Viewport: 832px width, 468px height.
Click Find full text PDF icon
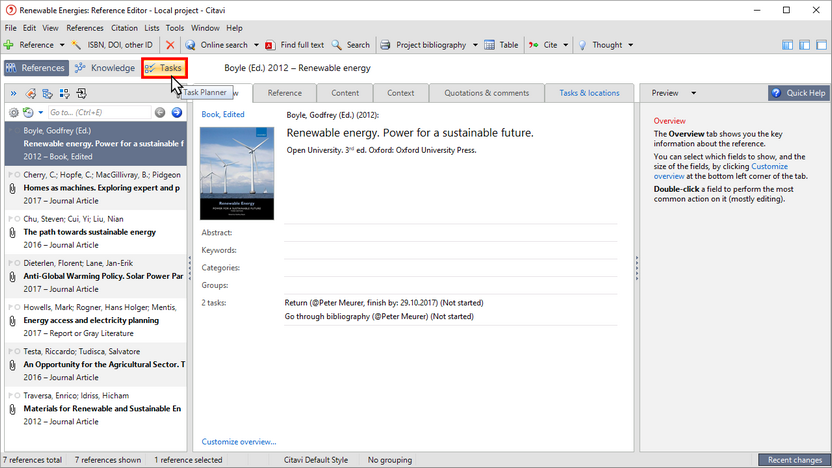tap(270, 45)
